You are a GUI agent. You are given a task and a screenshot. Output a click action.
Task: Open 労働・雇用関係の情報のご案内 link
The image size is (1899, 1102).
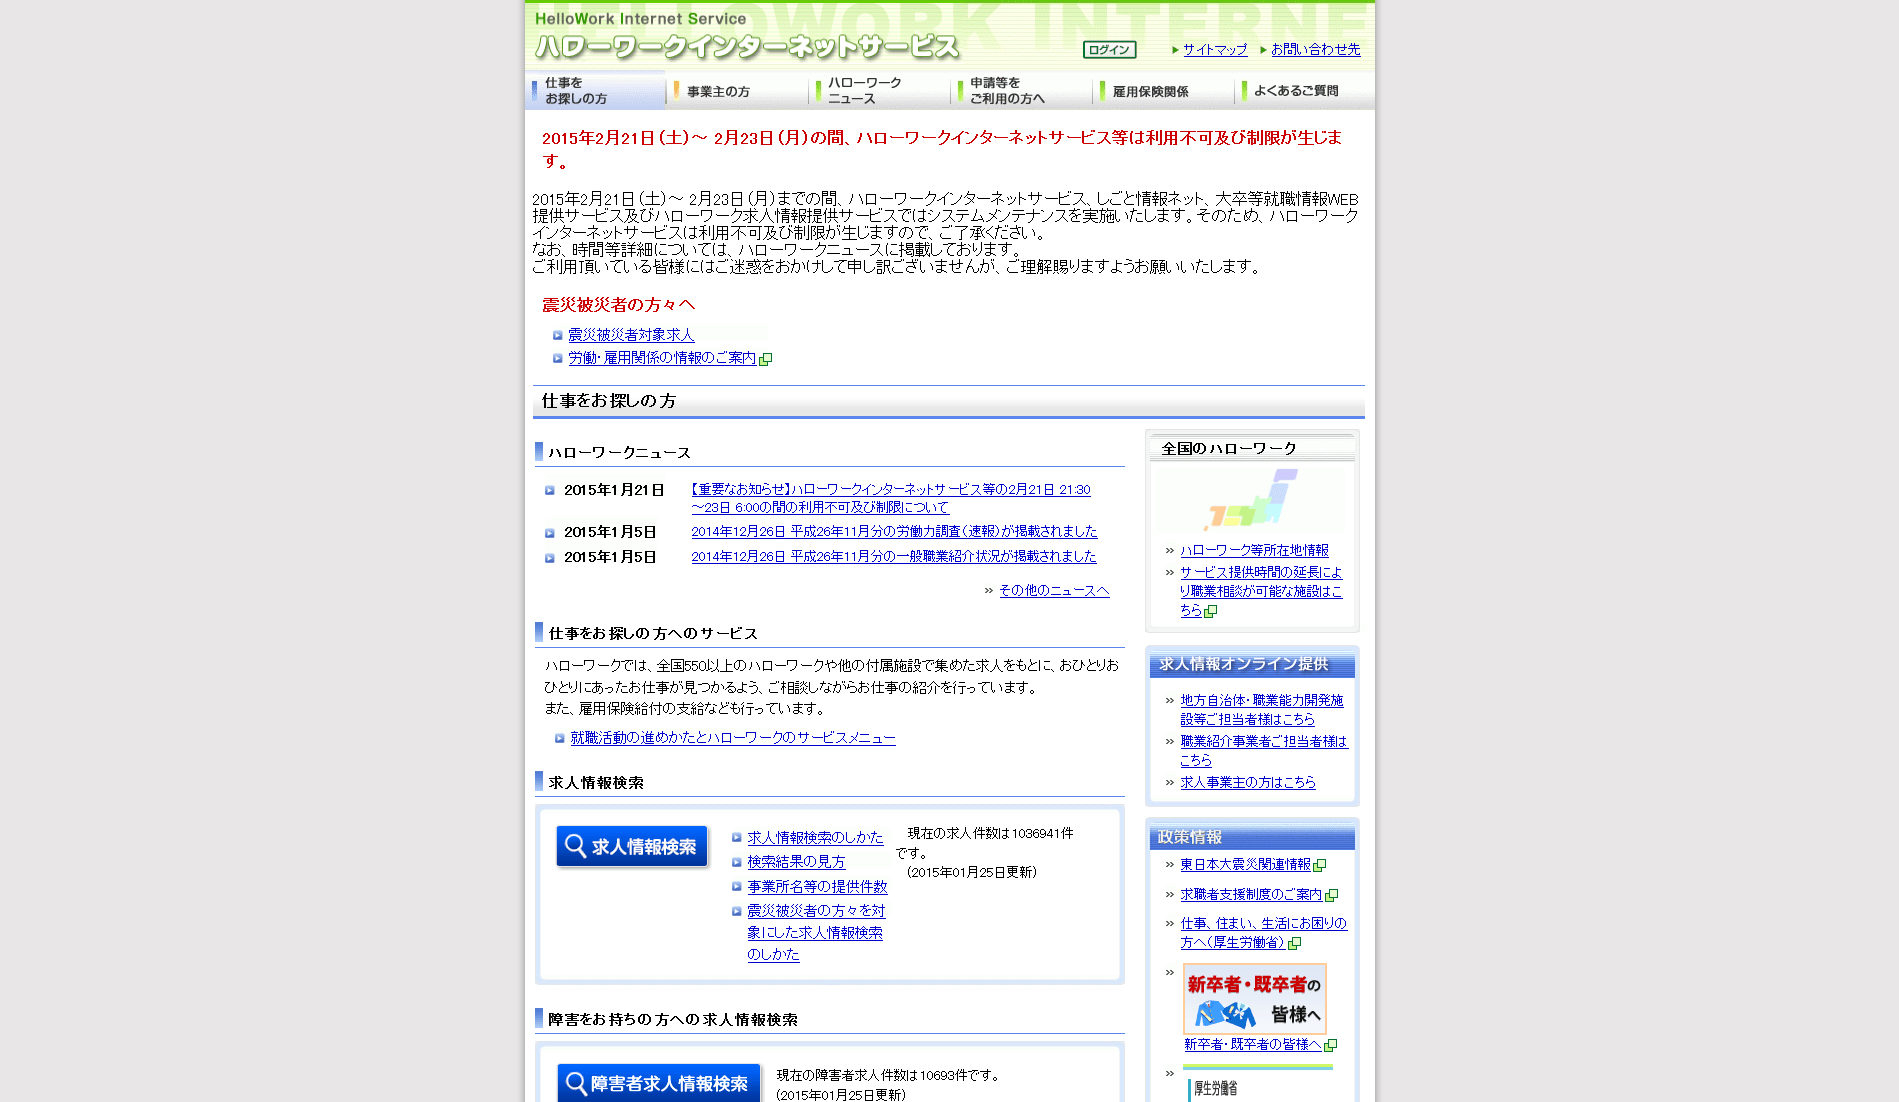pos(662,358)
